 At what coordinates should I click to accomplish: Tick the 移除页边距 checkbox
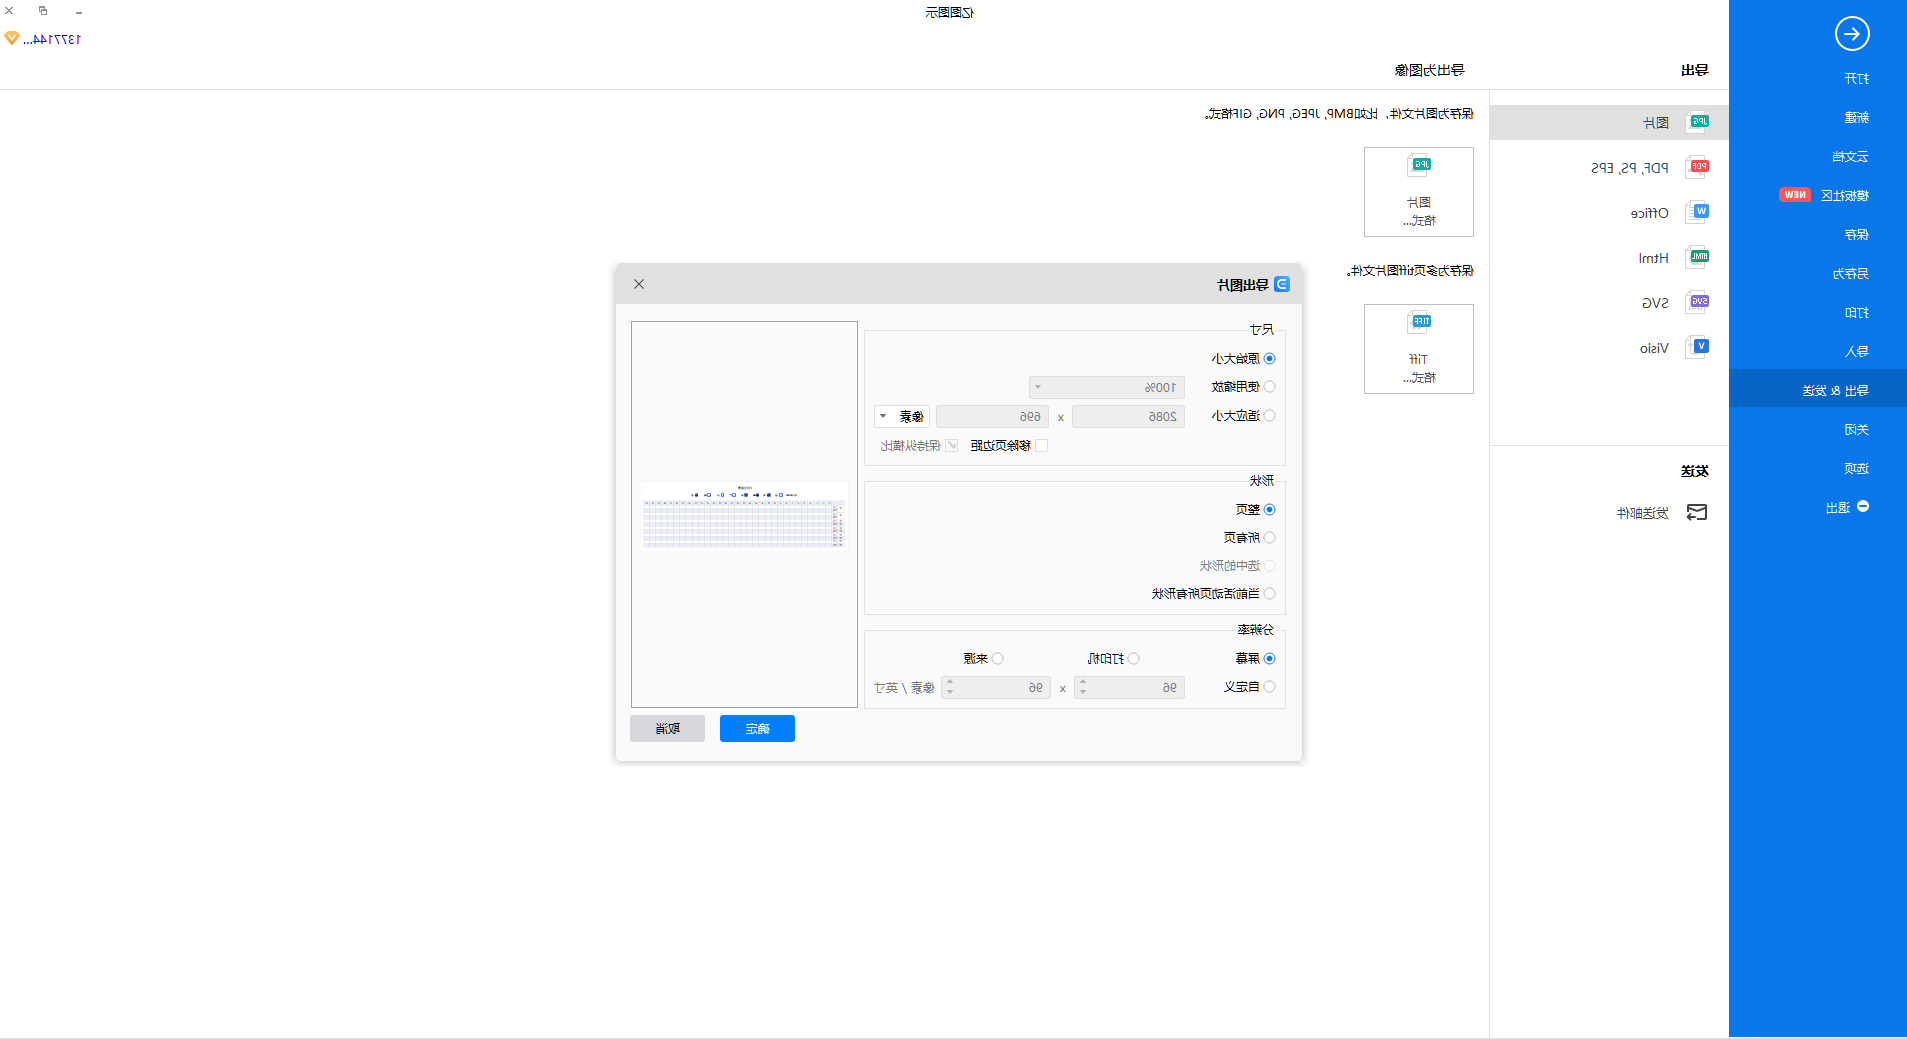coord(1041,445)
